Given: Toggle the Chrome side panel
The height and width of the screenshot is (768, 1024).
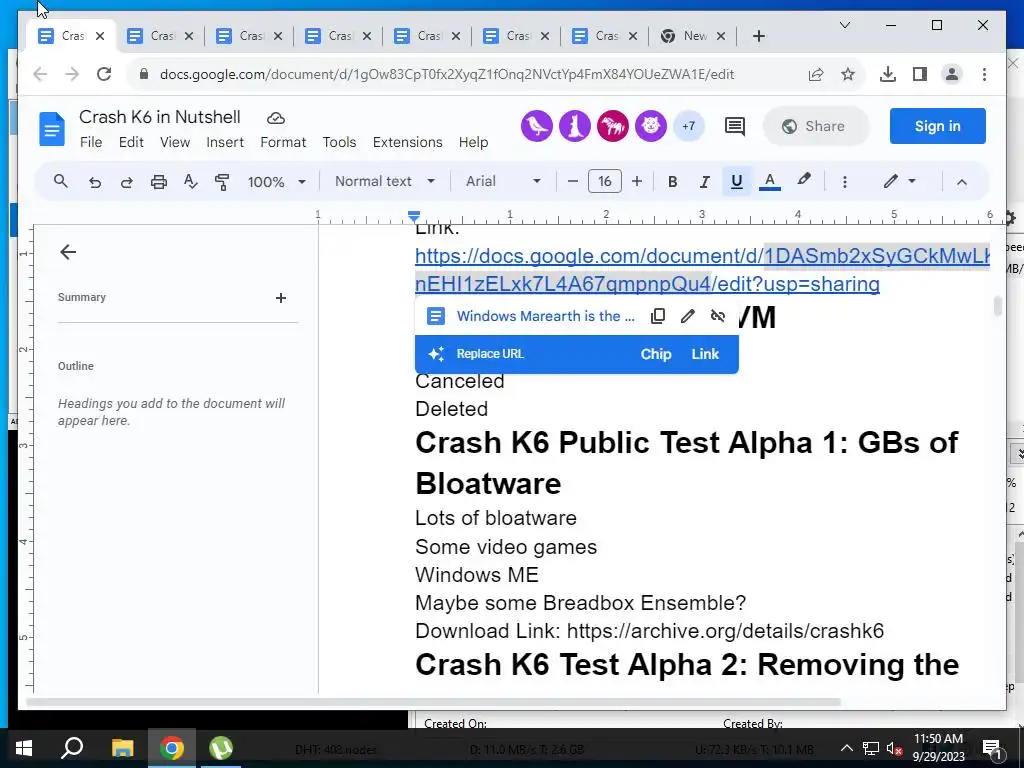Looking at the screenshot, I should tap(920, 74).
